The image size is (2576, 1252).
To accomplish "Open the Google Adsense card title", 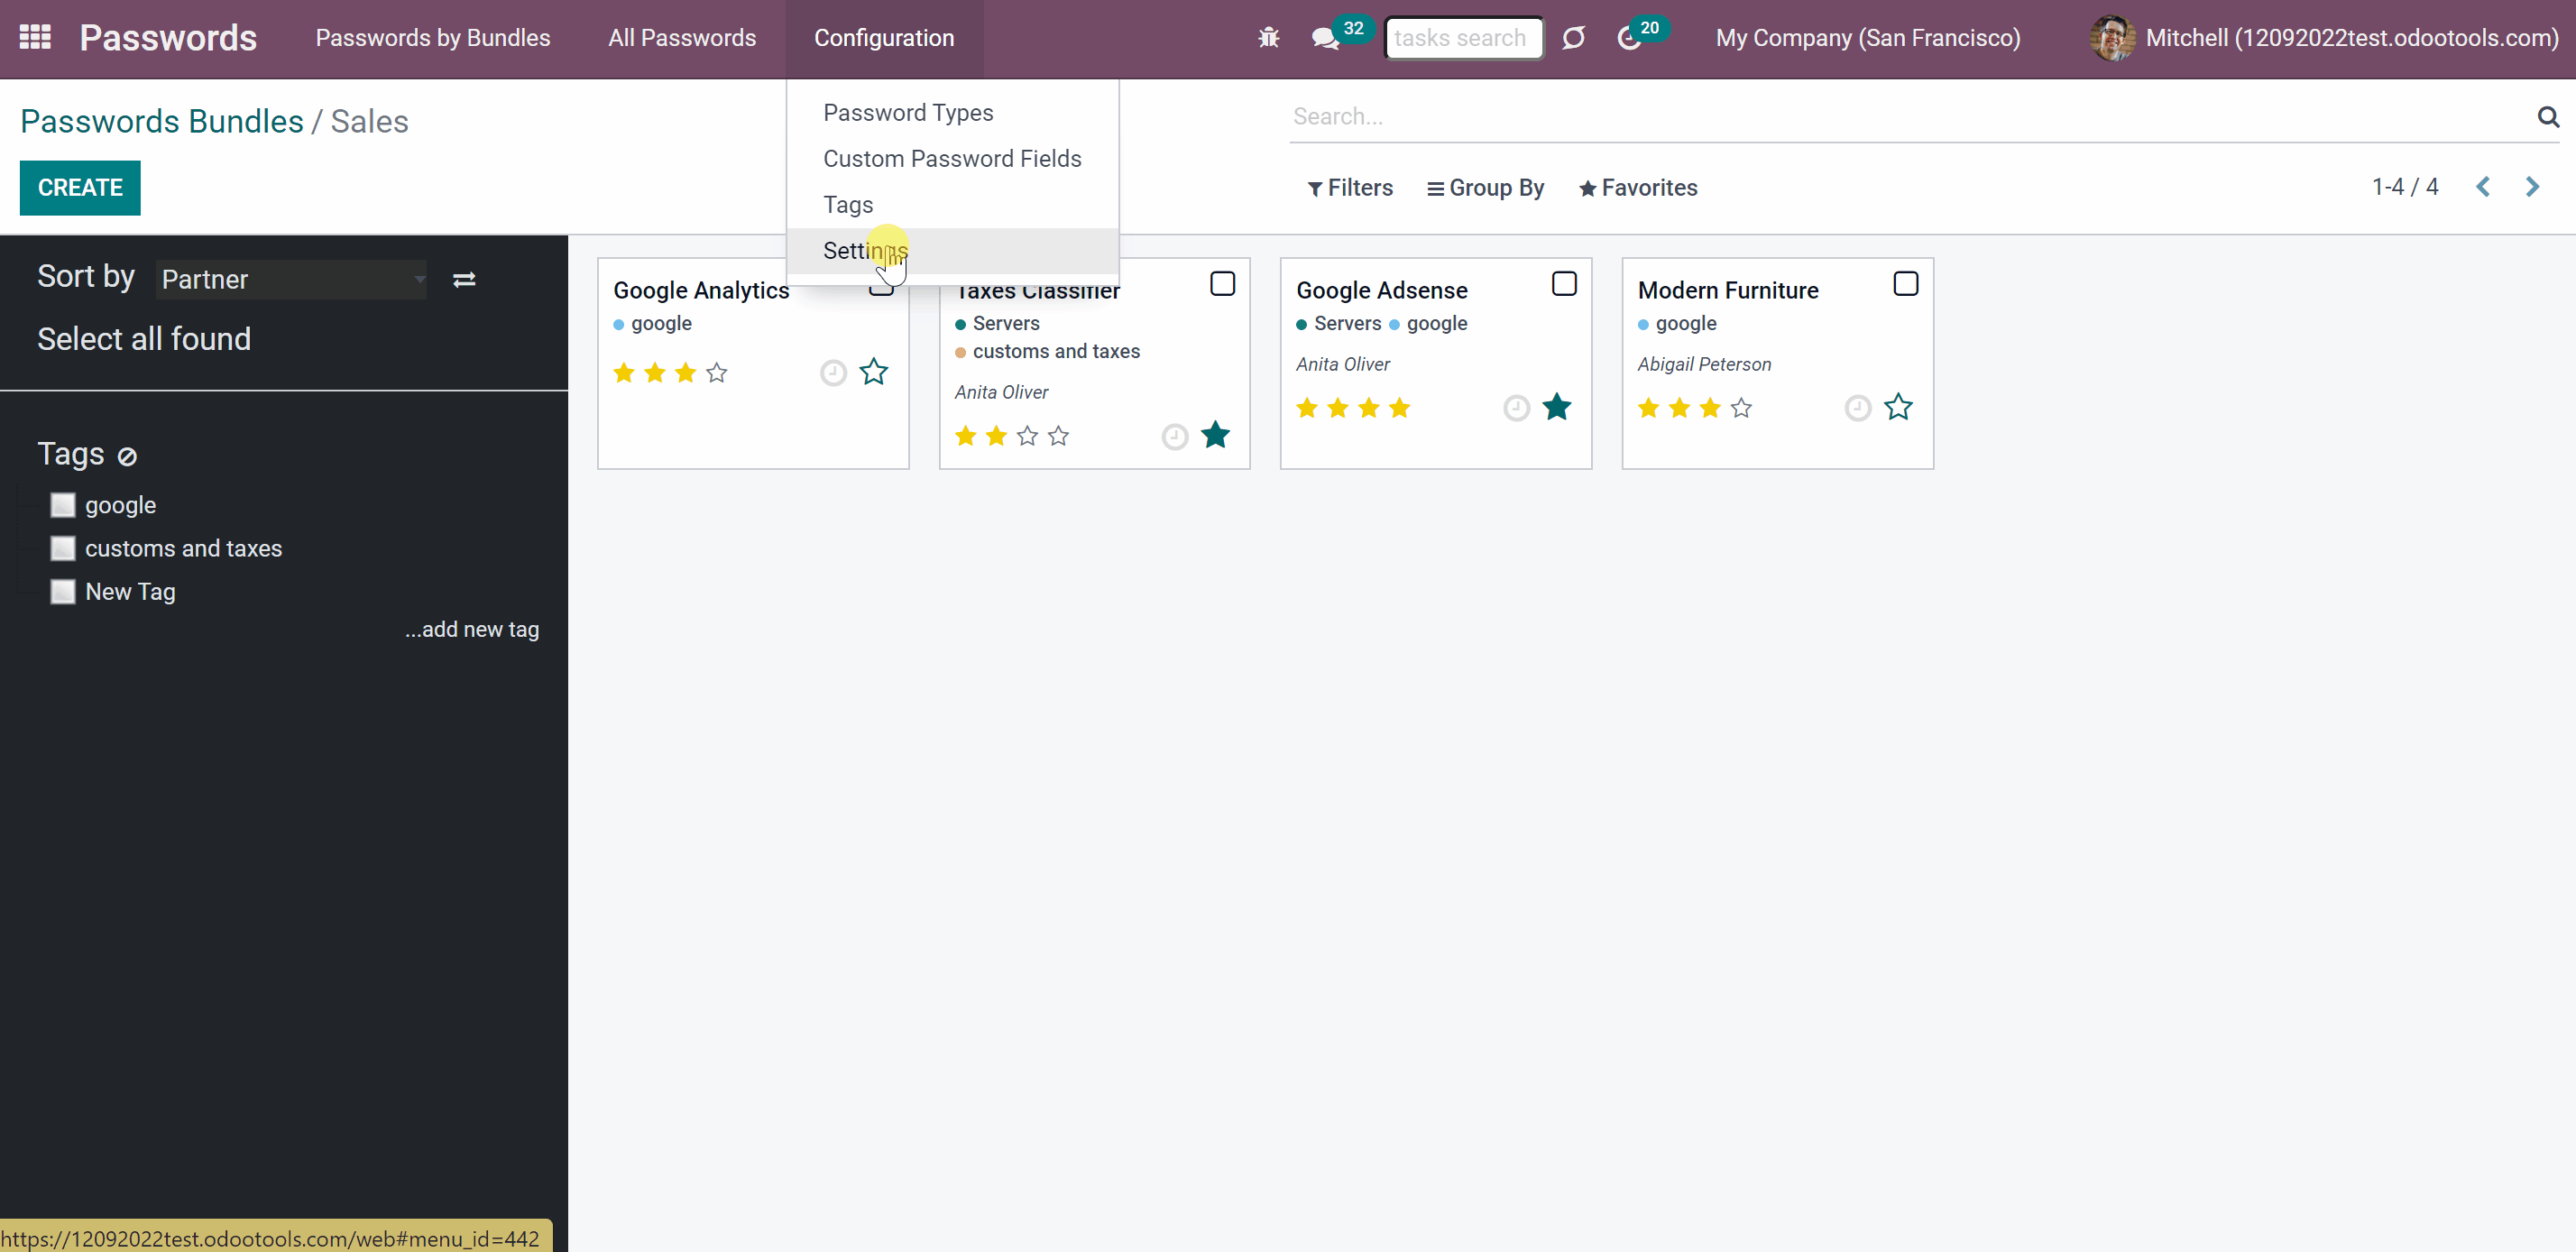I will 1382,290.
